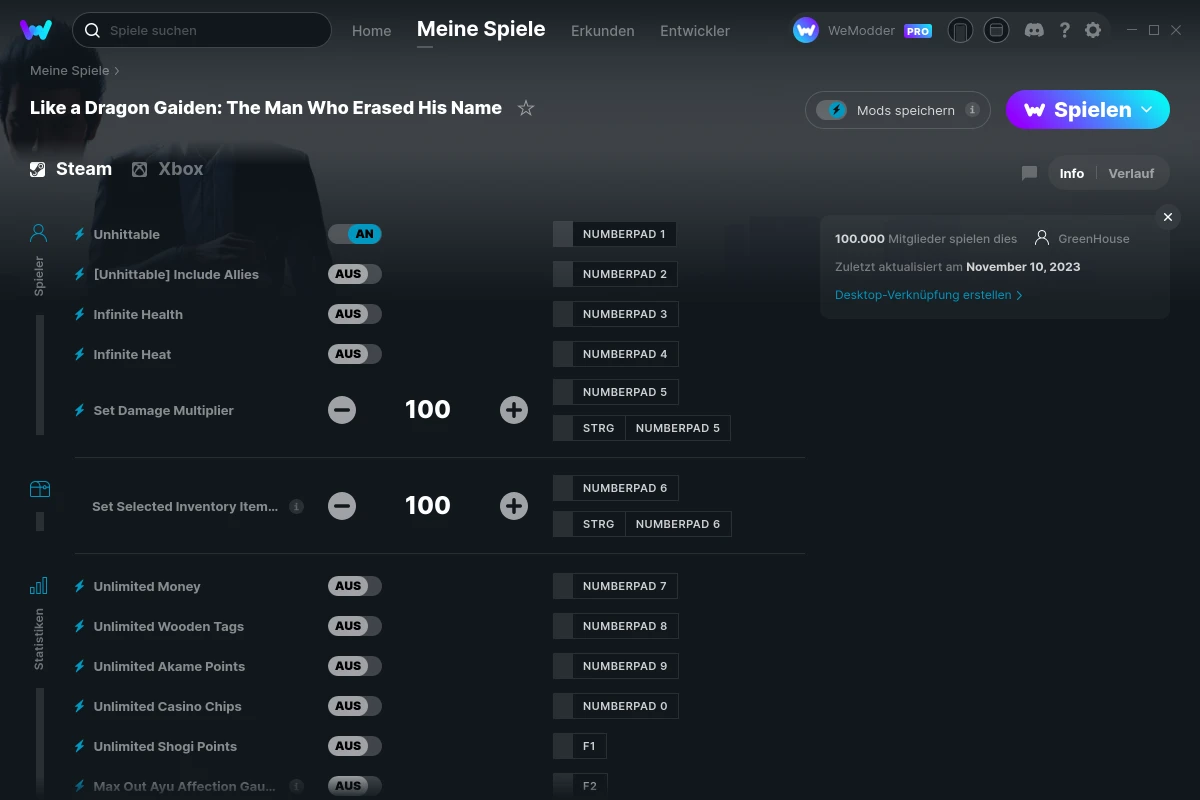This screenshot has height=800, width=1200.
Task: Click the NUMBERPAD 7 hotkey for Unlimited Money
Action: point(616,586)
